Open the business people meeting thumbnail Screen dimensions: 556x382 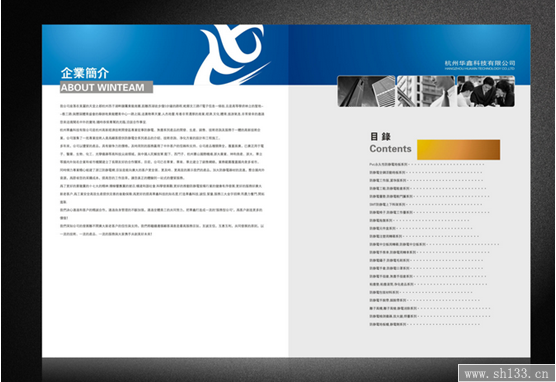(x=486, y=91)
